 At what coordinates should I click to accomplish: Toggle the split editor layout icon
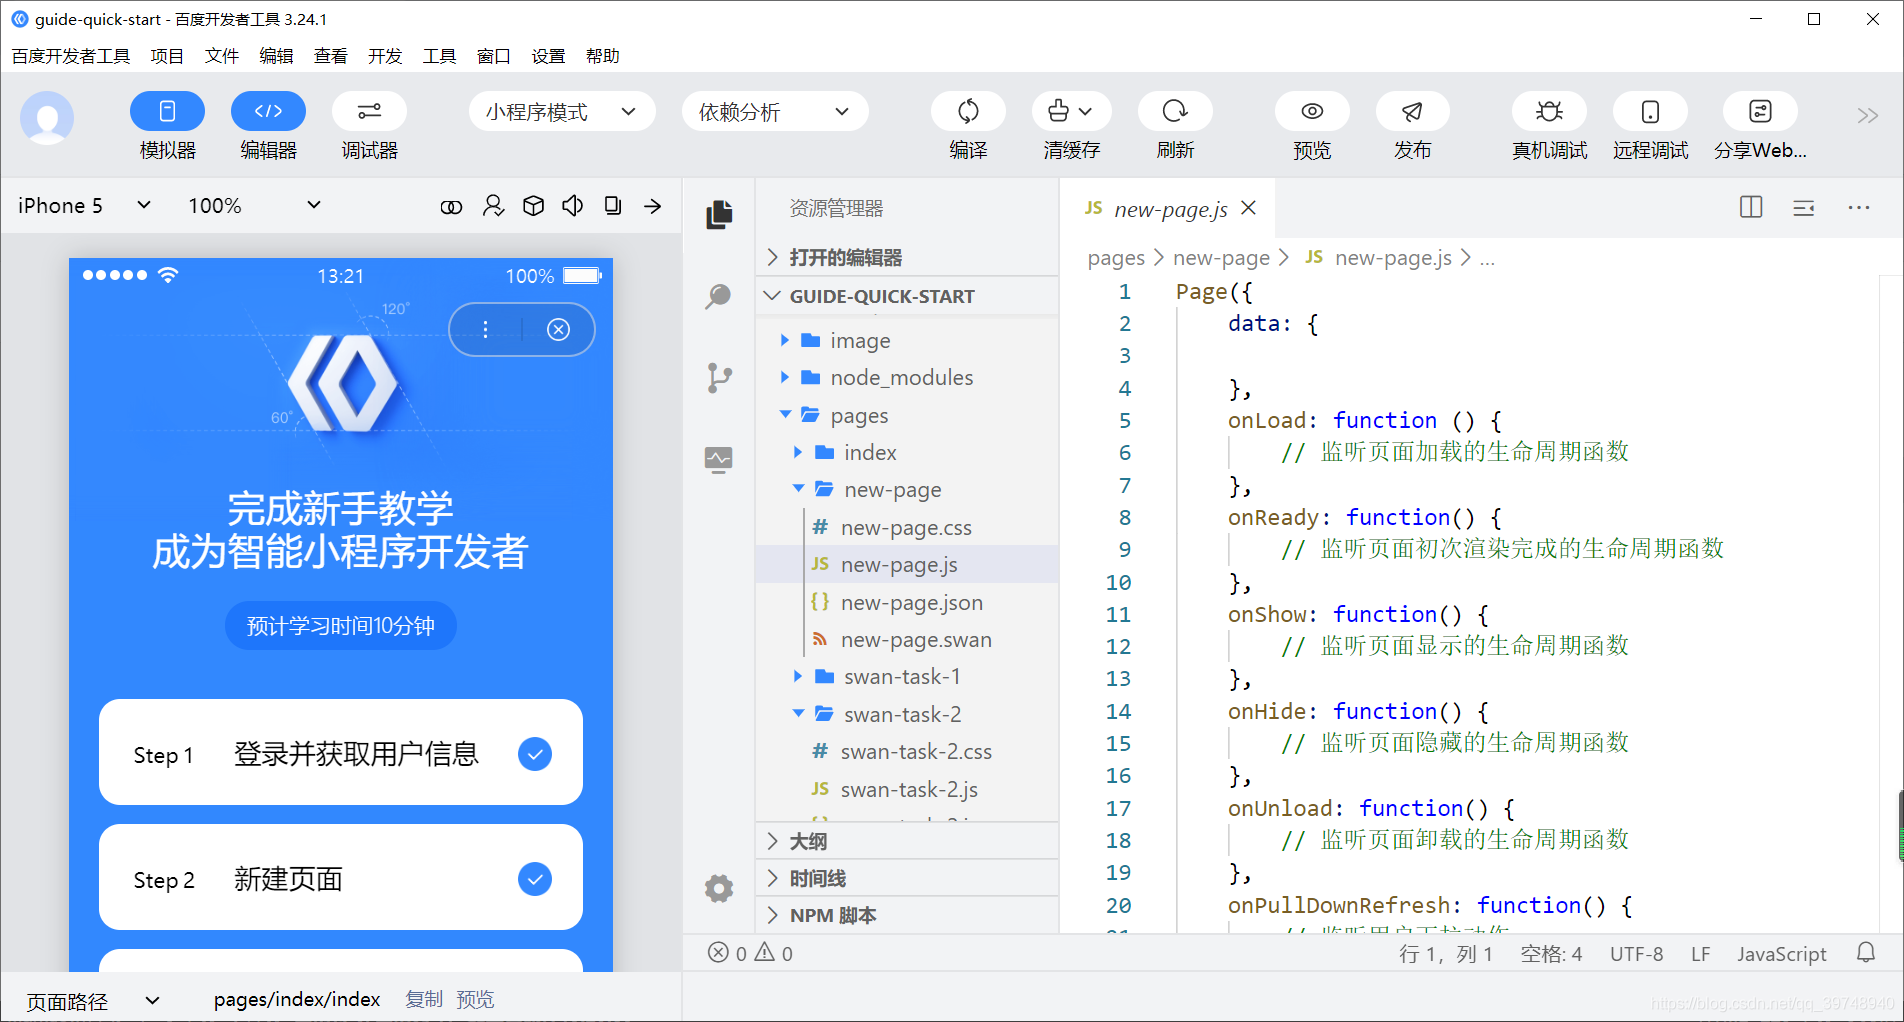pyautogui.click(x=1749, y=207)
